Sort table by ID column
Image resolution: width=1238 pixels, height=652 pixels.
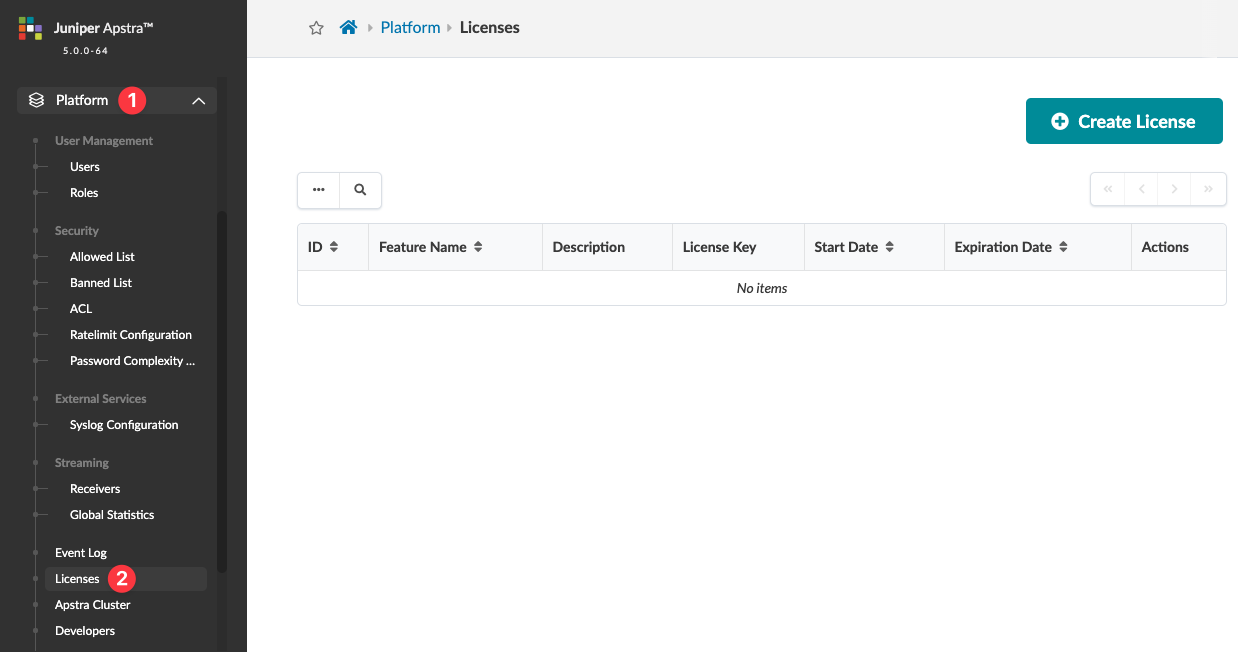click(x=334, y=247)
